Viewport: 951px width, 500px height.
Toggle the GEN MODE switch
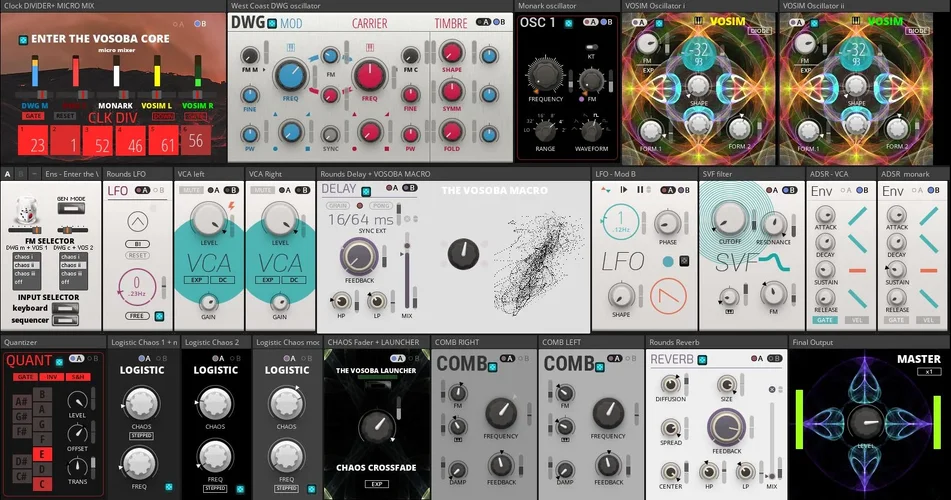click(71, 209)
